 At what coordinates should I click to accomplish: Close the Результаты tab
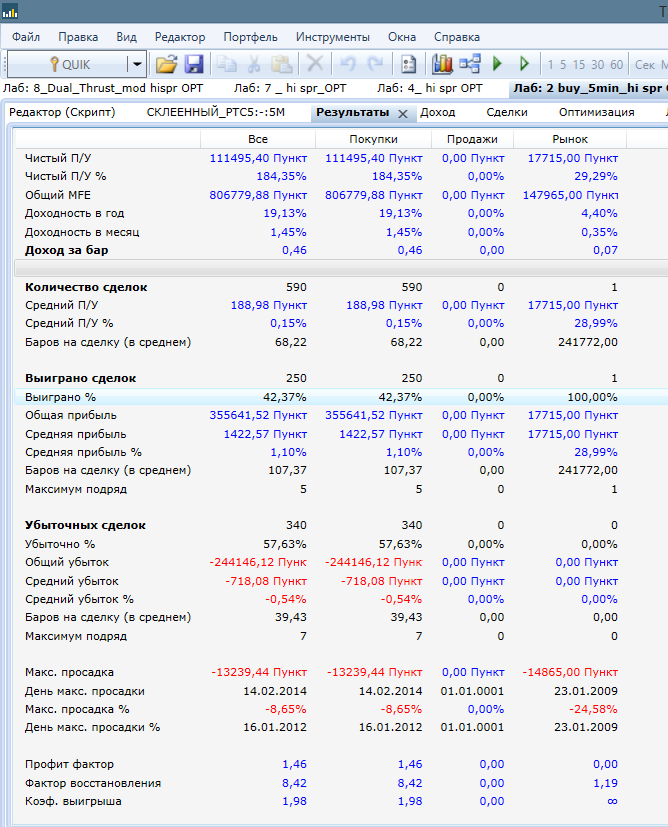(x=402, y=113)
